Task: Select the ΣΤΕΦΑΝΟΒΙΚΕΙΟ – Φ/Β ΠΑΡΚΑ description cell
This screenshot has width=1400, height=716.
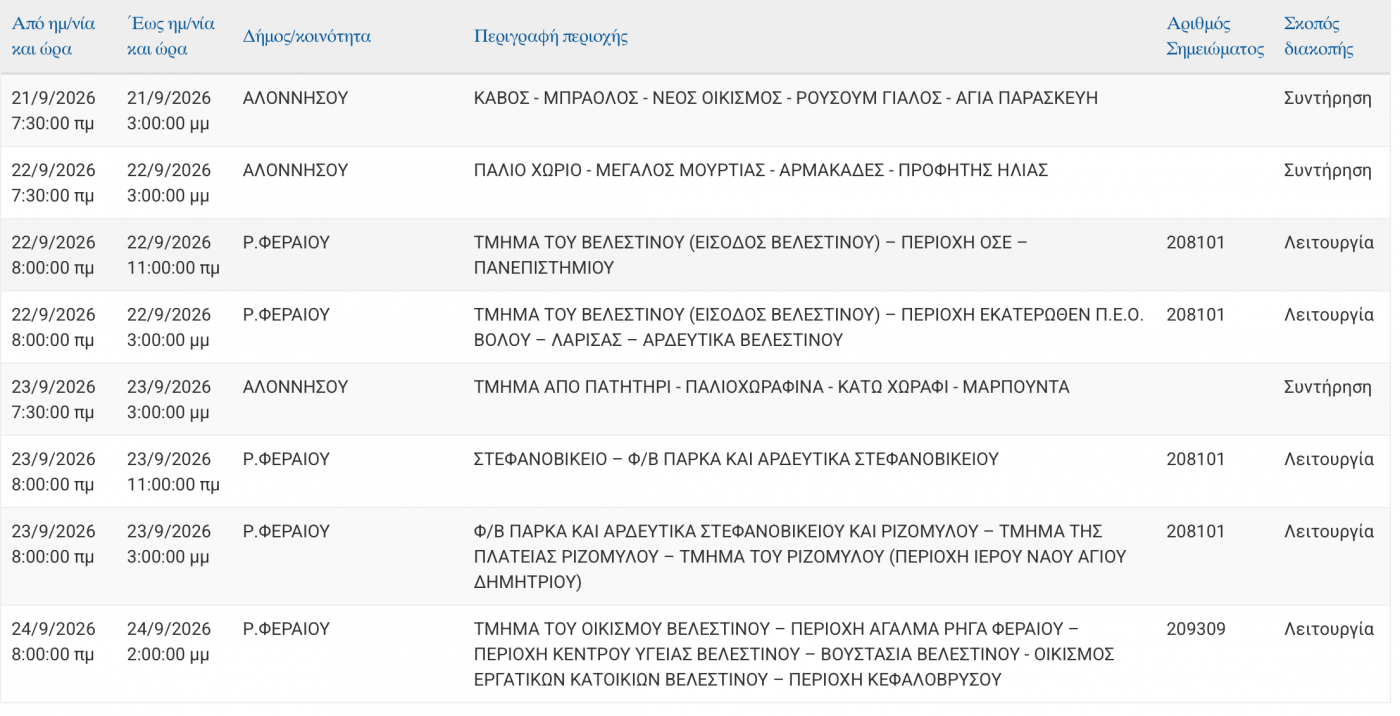Action: pyautogui.click(x=736, y=459)
